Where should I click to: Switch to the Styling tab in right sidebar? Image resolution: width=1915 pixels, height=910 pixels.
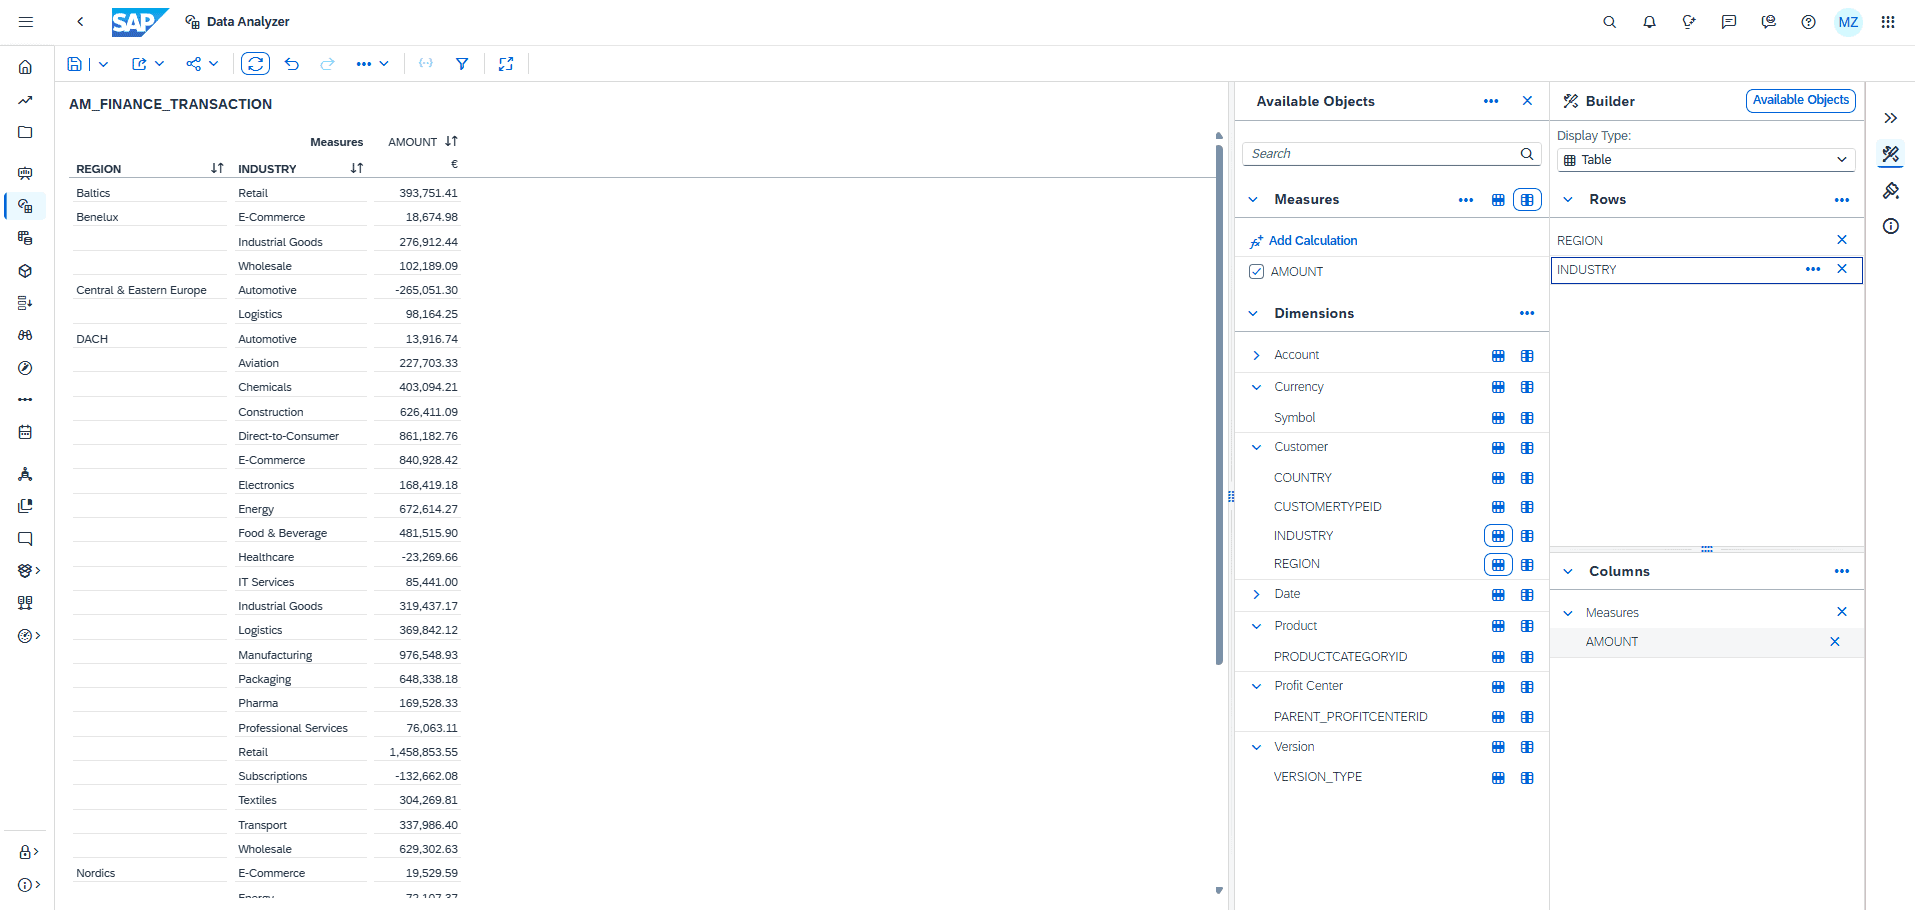1891,190
